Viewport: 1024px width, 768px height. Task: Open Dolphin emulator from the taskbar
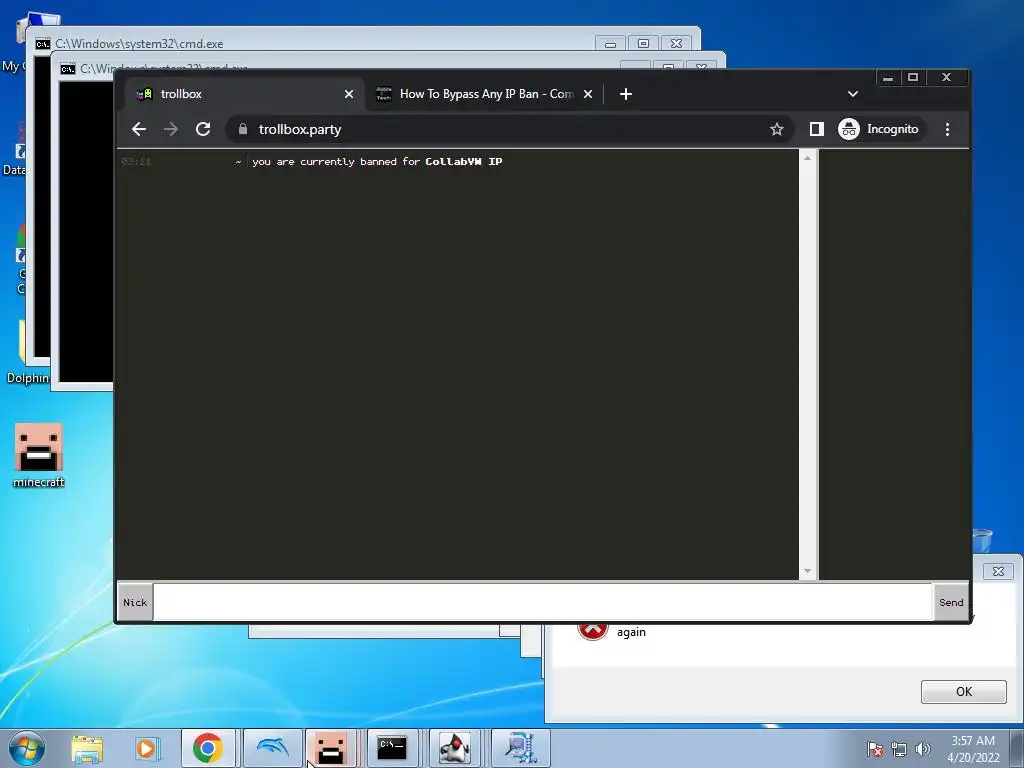click(x=273, y=748)
